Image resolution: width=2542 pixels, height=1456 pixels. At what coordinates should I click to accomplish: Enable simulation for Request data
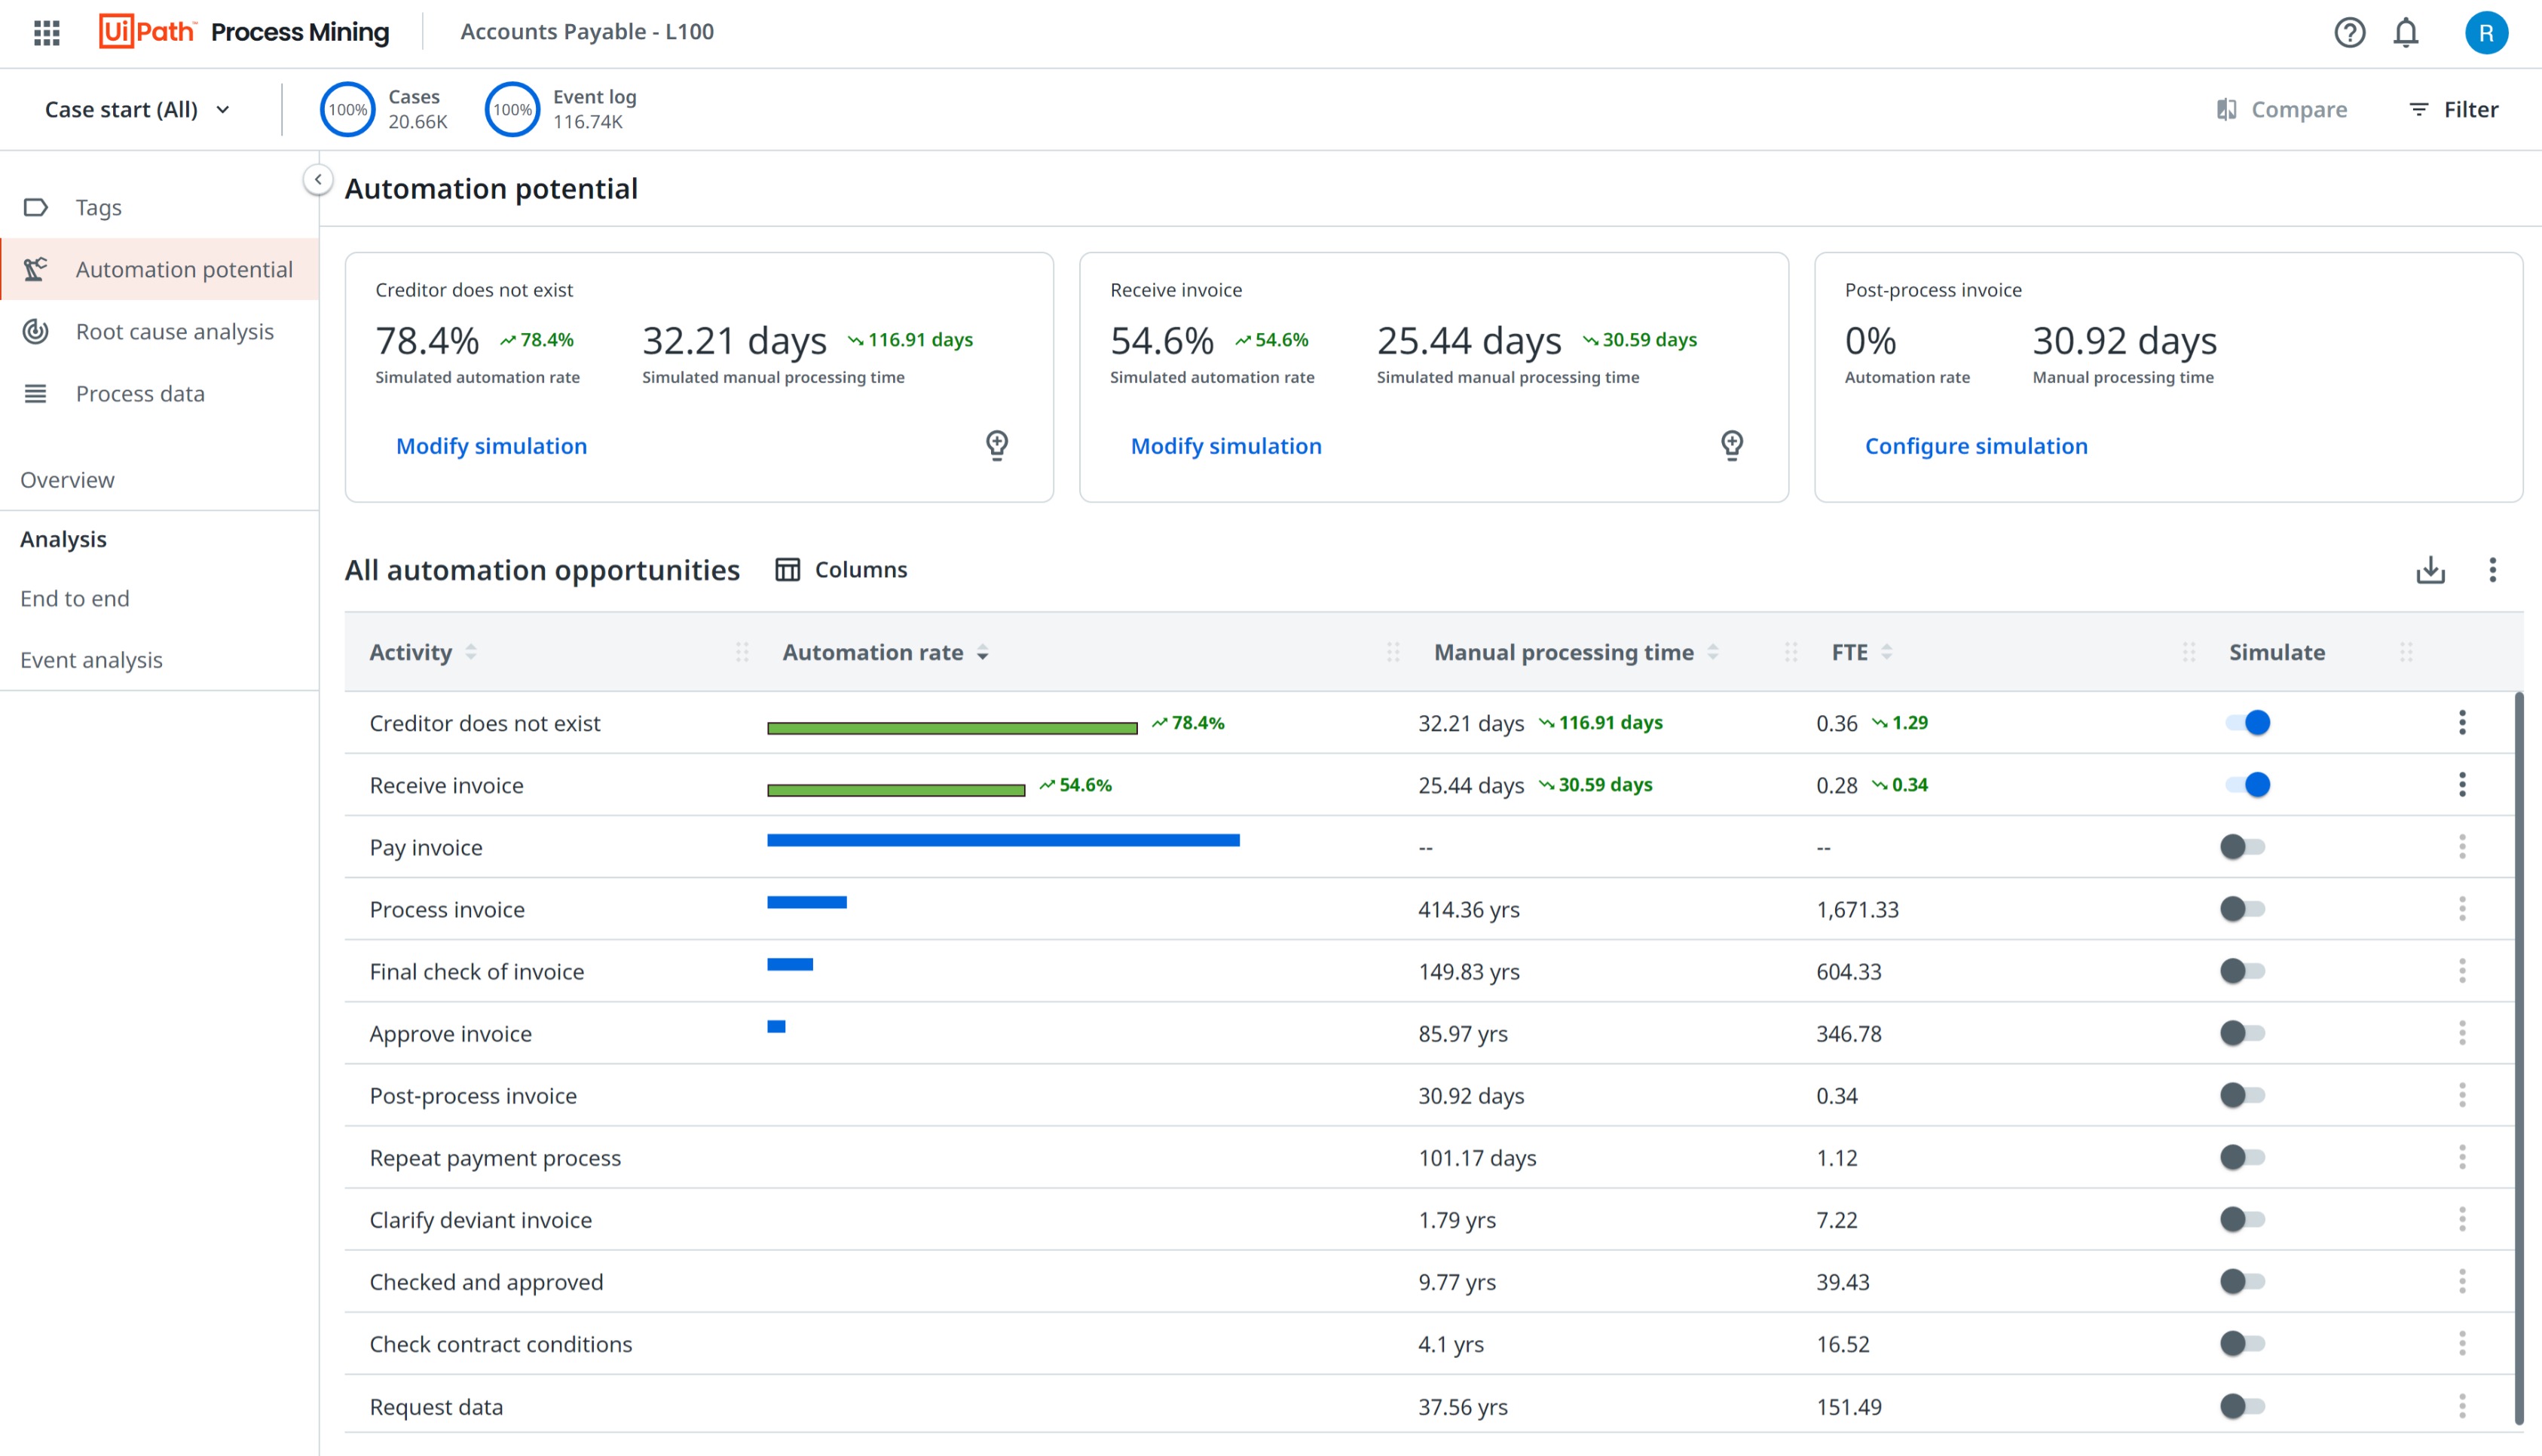(x=2242, y=1406)
